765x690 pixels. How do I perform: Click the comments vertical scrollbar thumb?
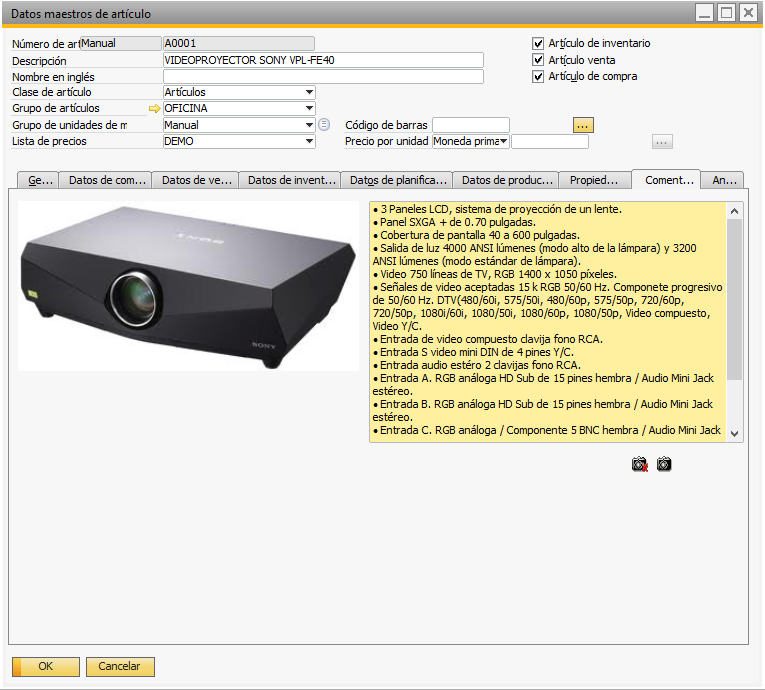pyautogui.click(x=734, y=299)
